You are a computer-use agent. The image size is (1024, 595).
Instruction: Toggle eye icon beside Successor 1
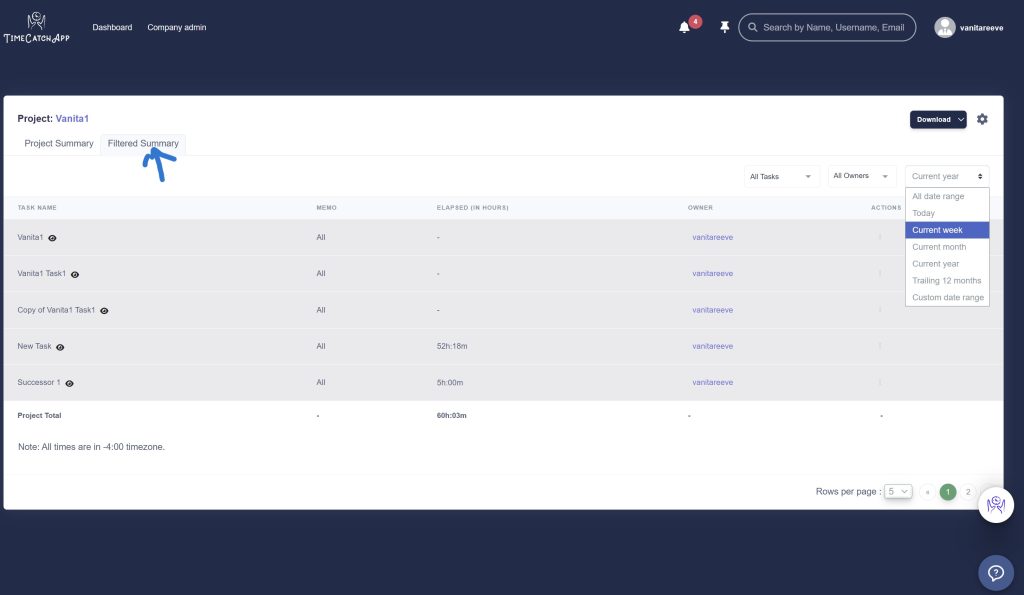point(69,383)
